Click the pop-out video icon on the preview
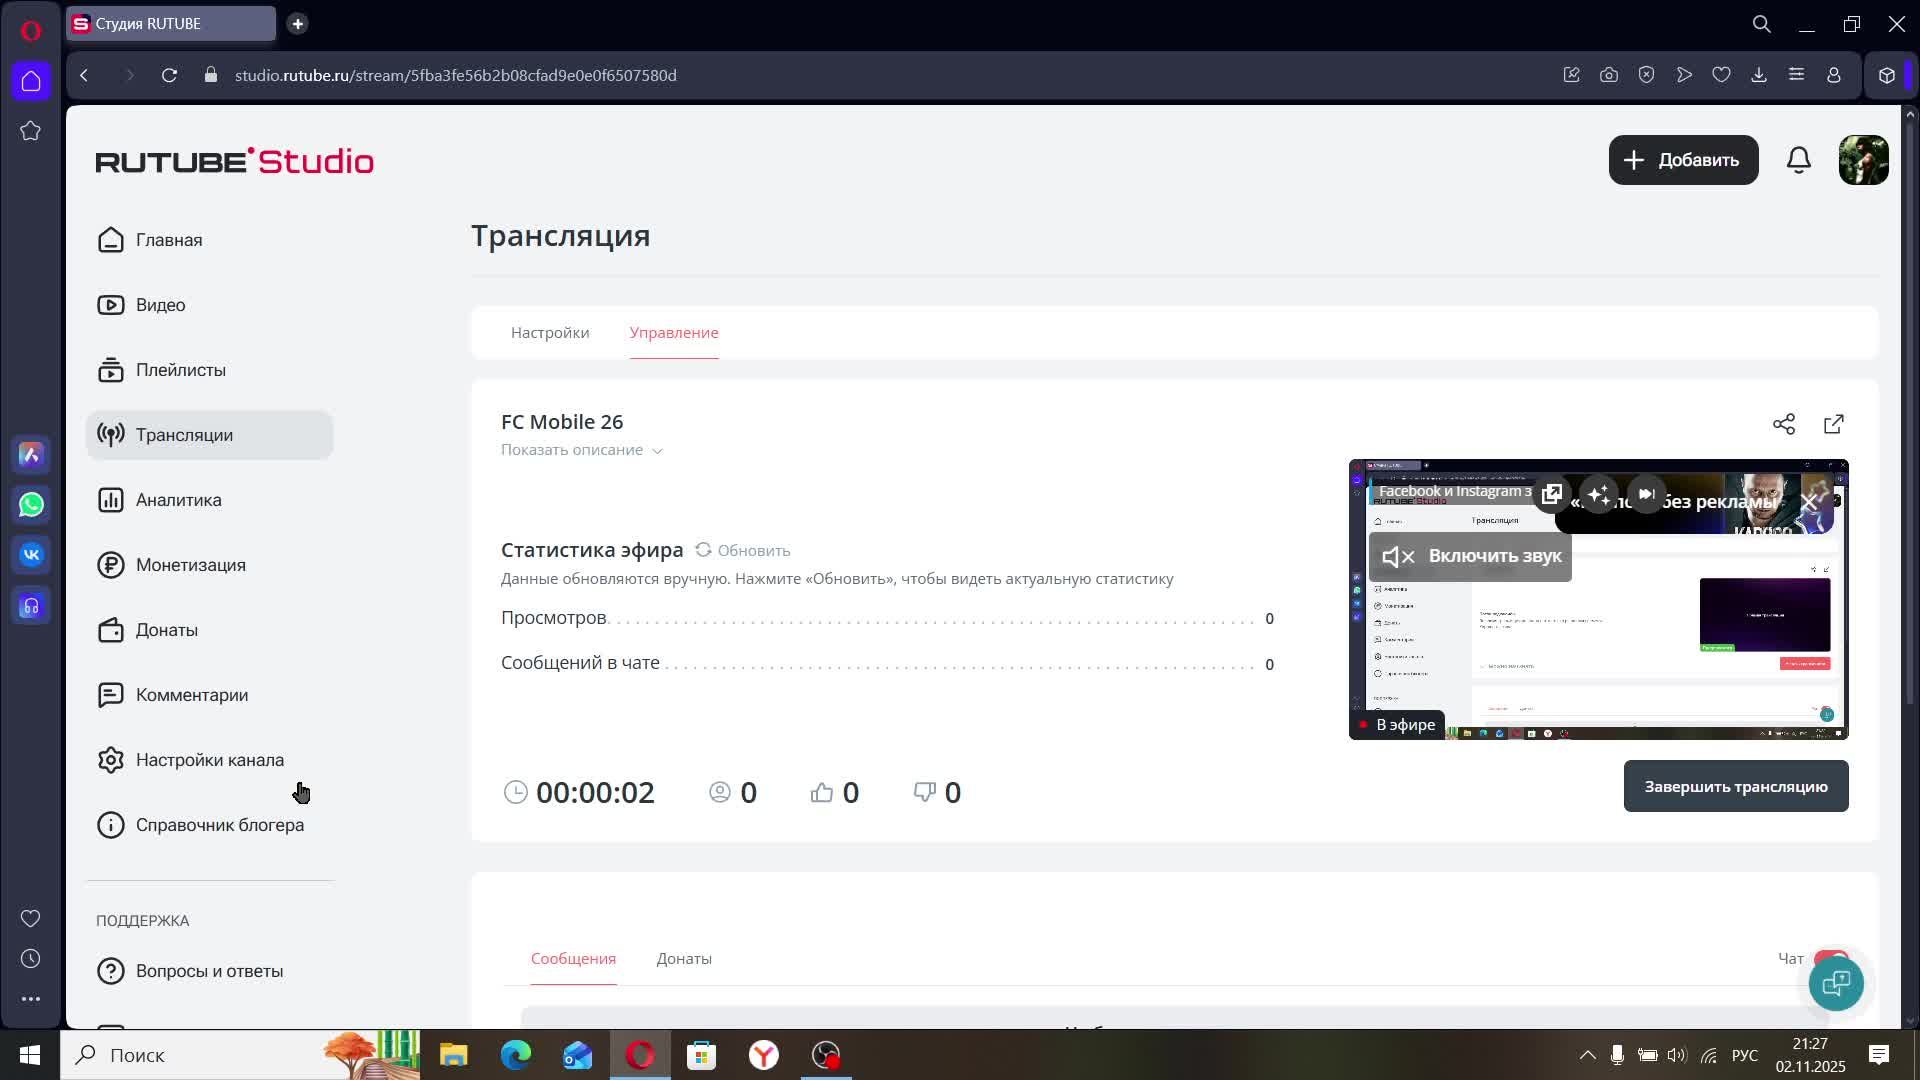The image size is (1920, 1080). (1551, 494)
